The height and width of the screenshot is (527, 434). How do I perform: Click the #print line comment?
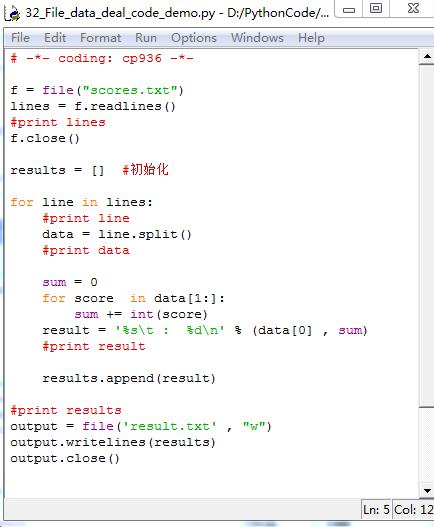(86, 218)
